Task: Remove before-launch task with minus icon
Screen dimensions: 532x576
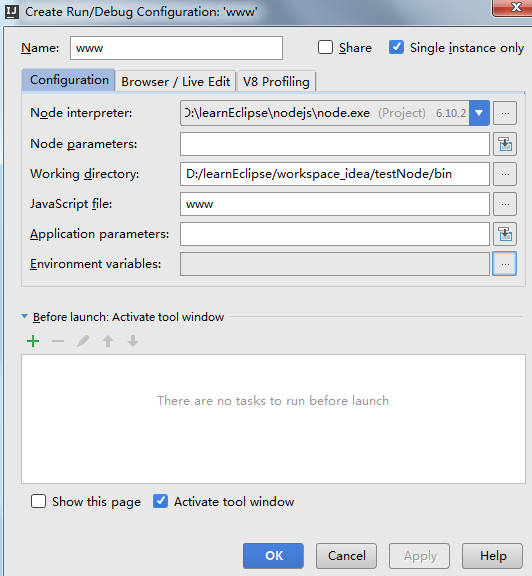Action: tap(58, 341)
